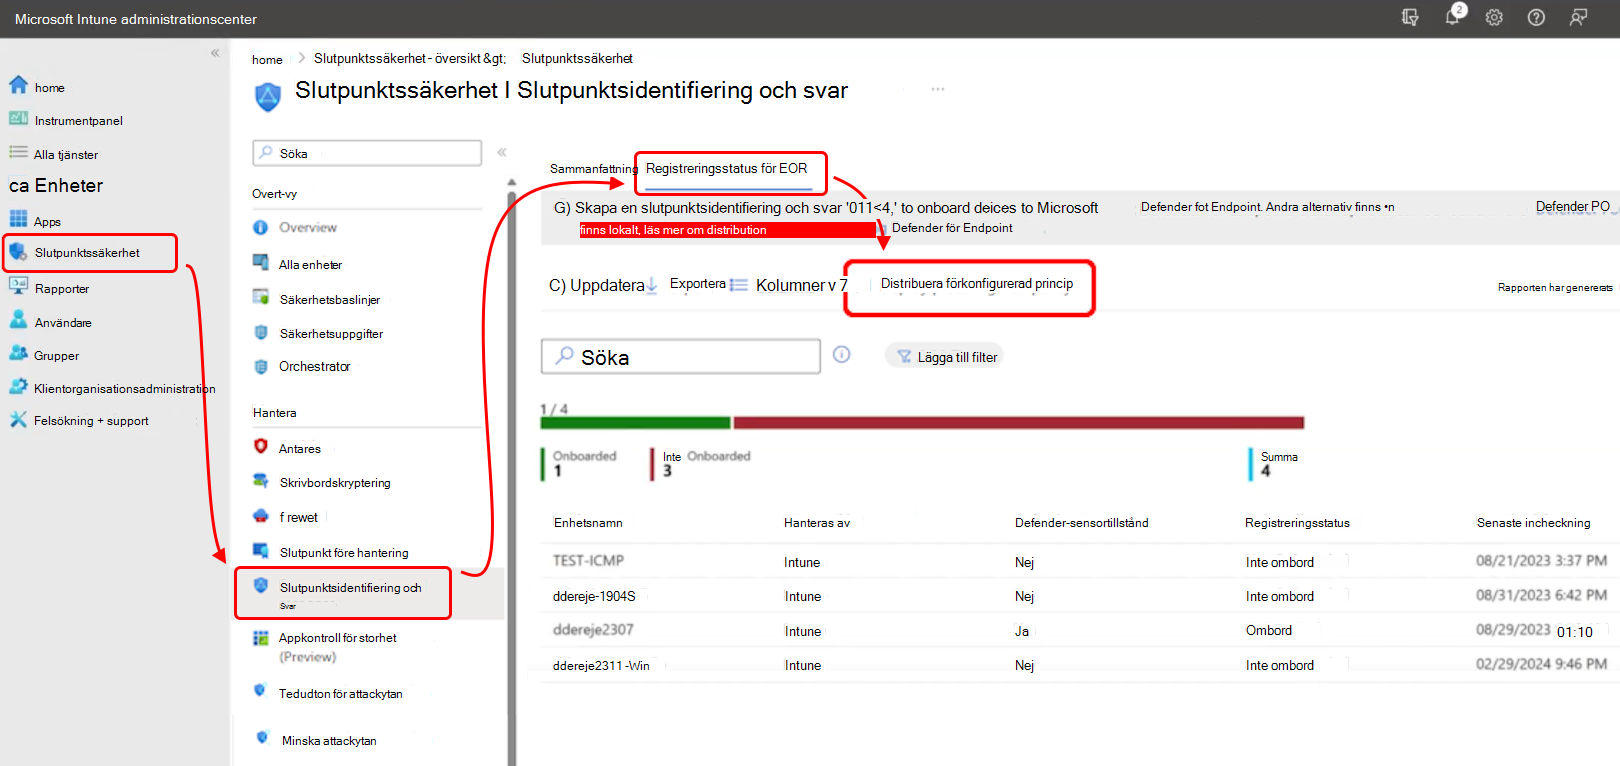Click the Felsökning + support tools icon
This screenshot has width=1620, height=766.
[18, 419]
